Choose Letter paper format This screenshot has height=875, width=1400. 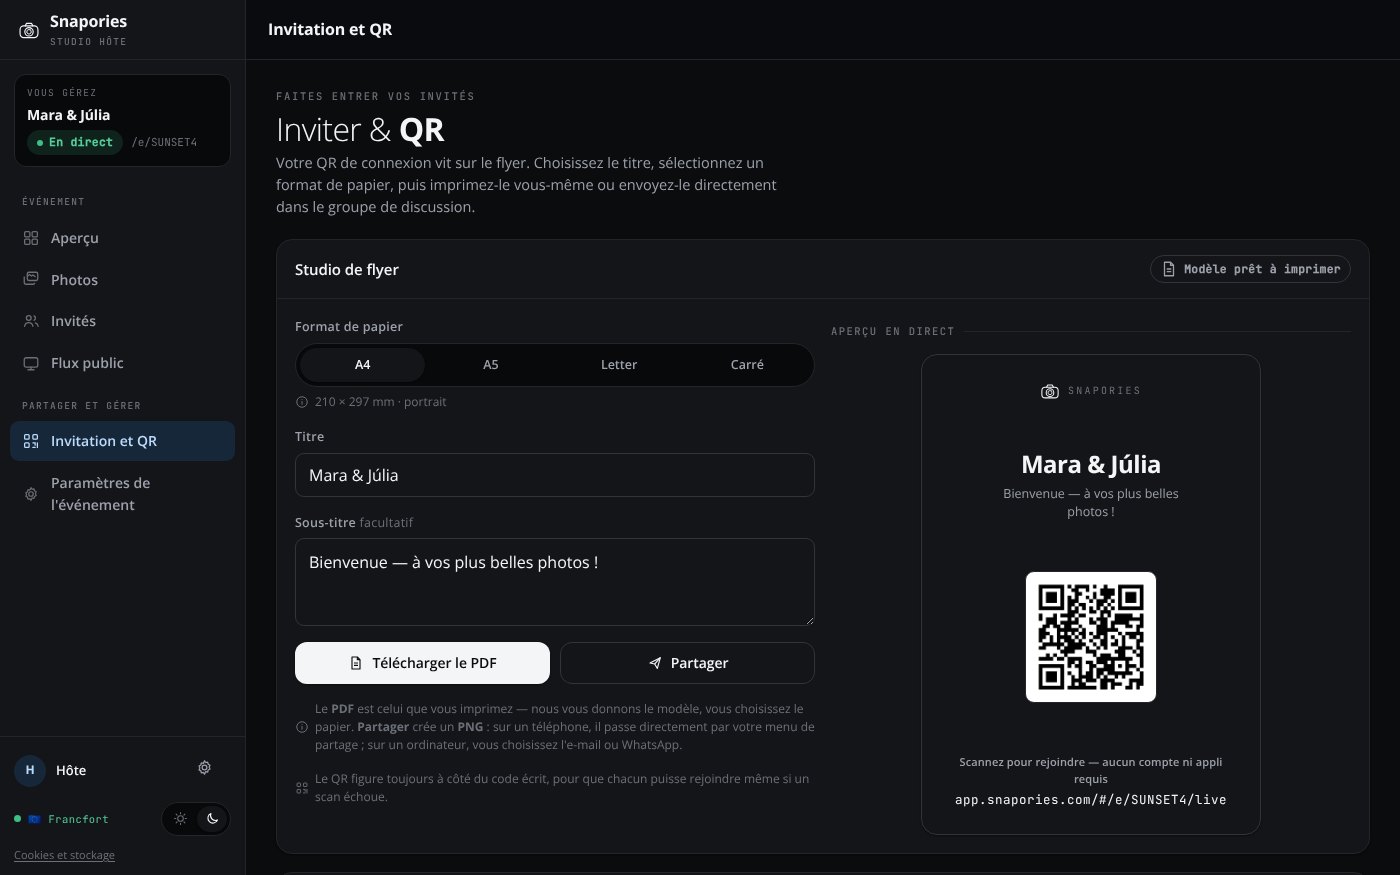click(619, 365)
